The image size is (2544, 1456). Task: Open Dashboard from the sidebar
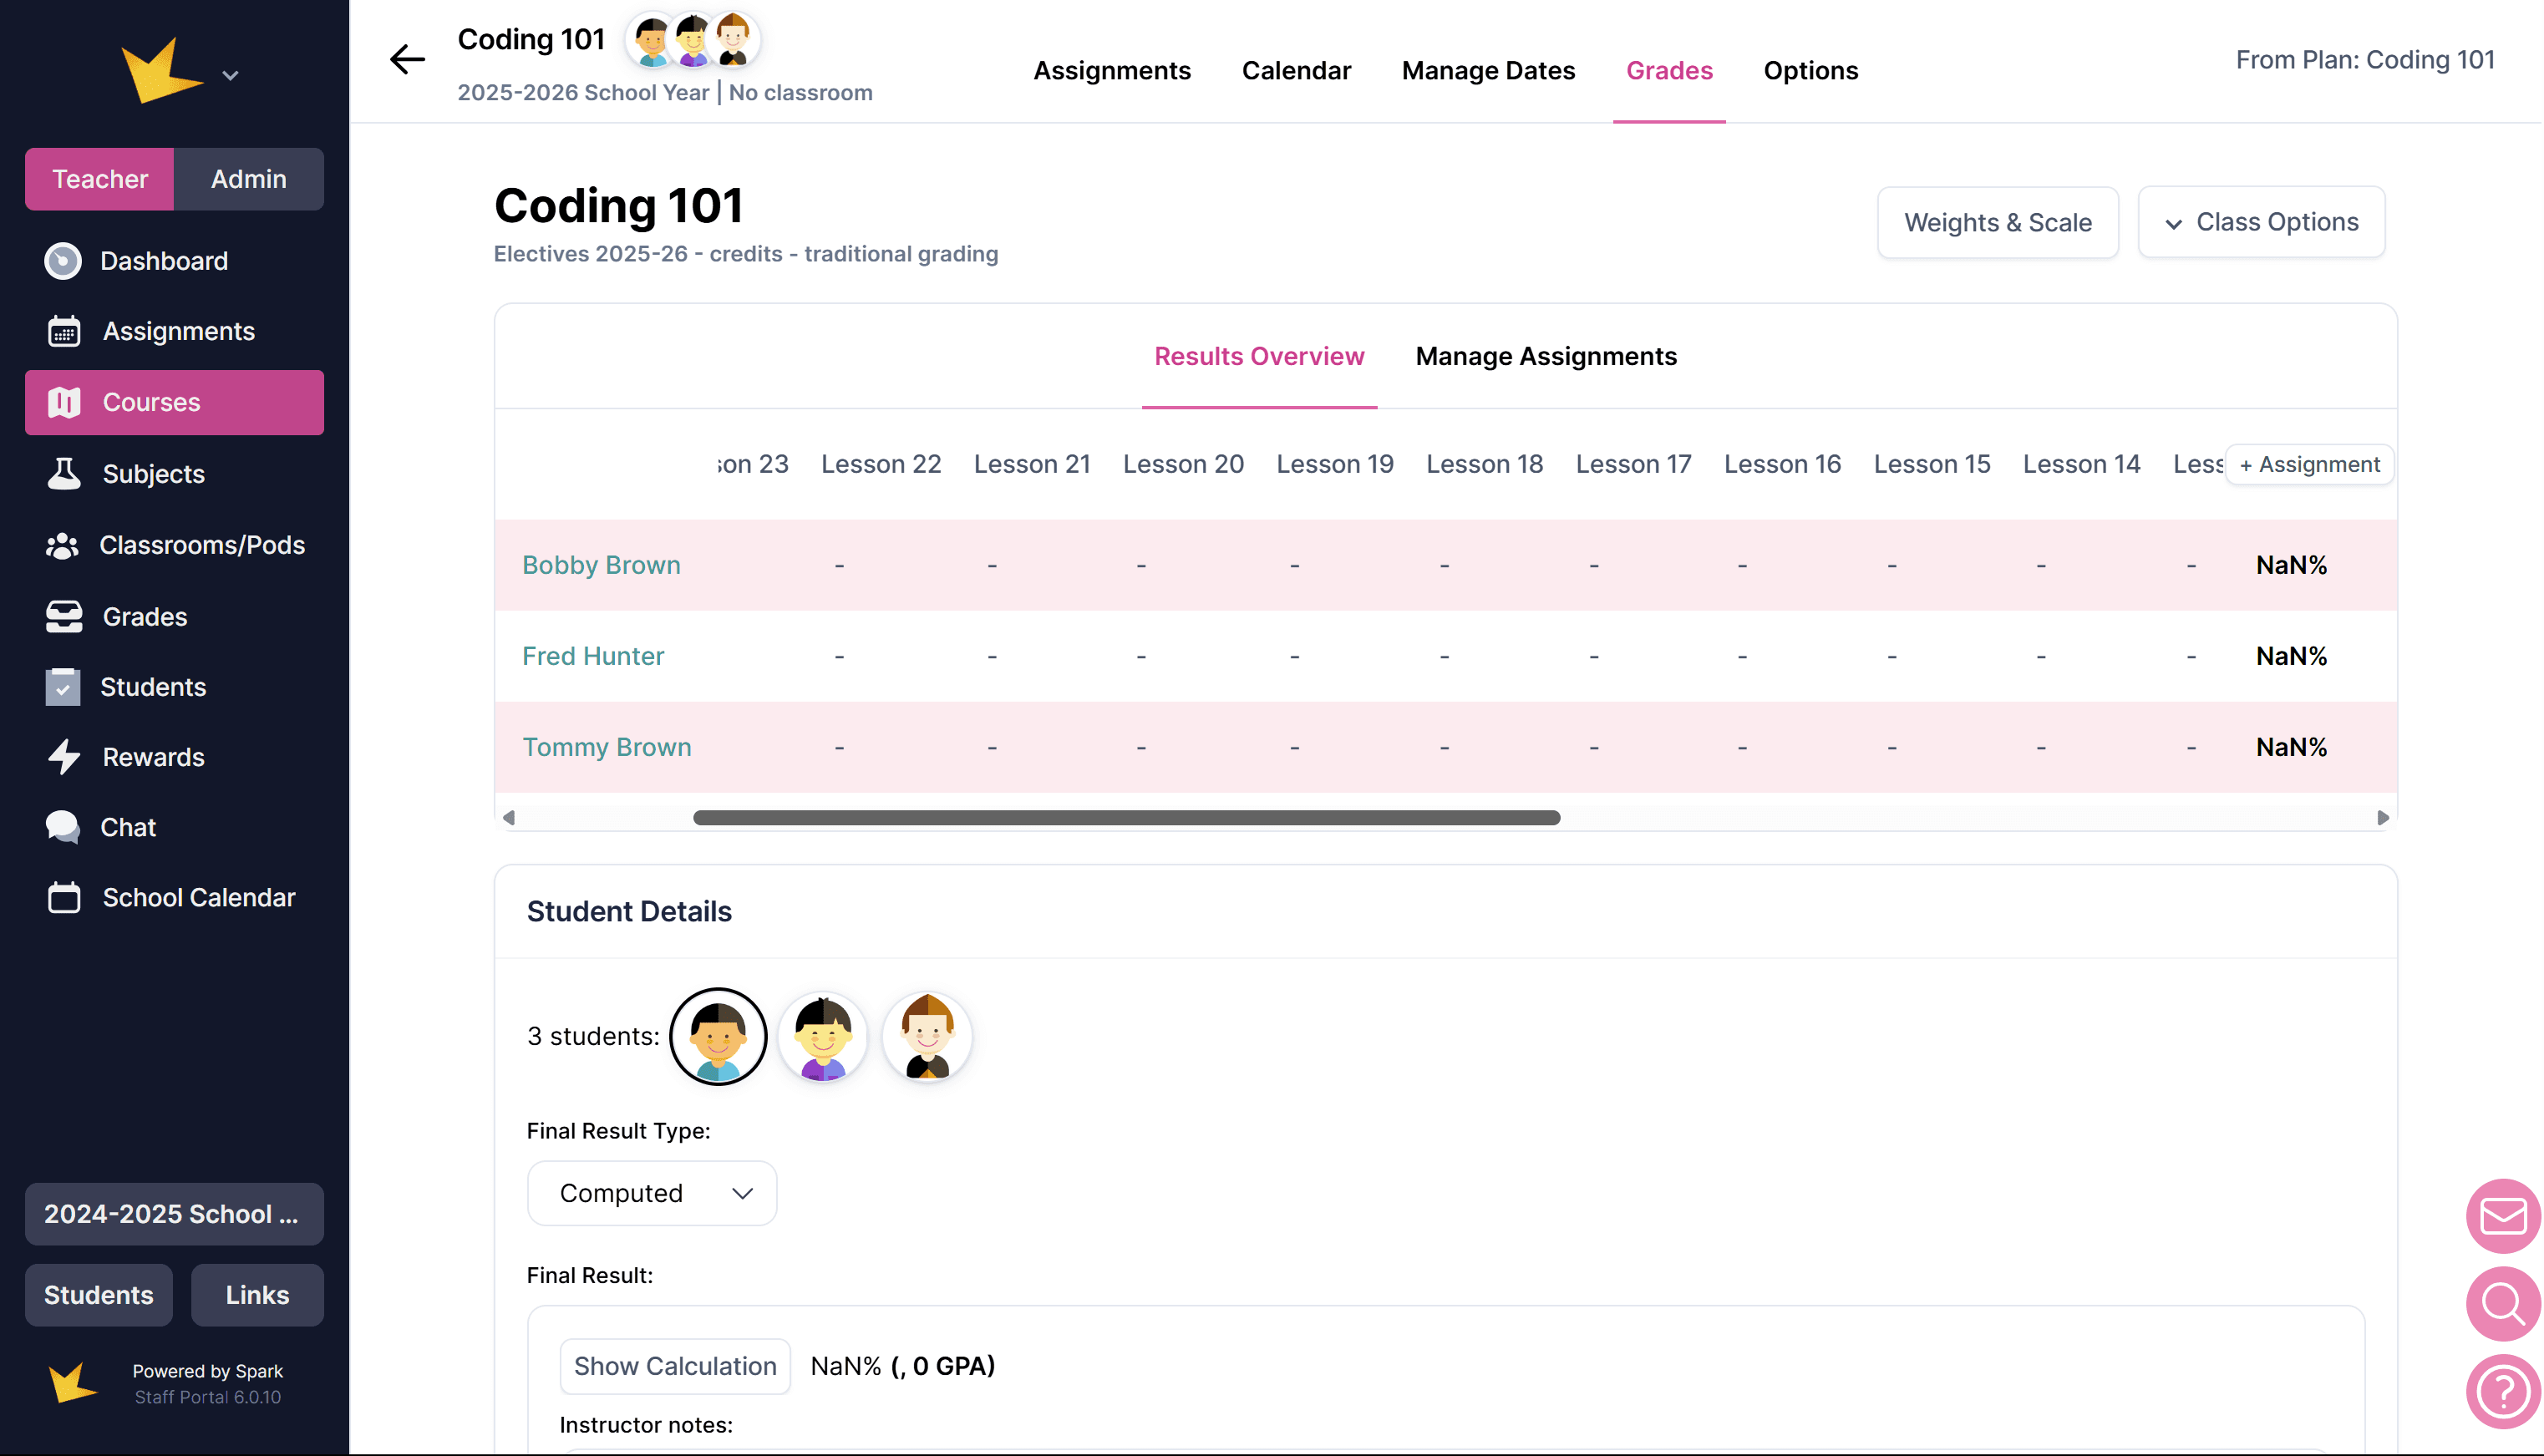click(x=164, y=261)
